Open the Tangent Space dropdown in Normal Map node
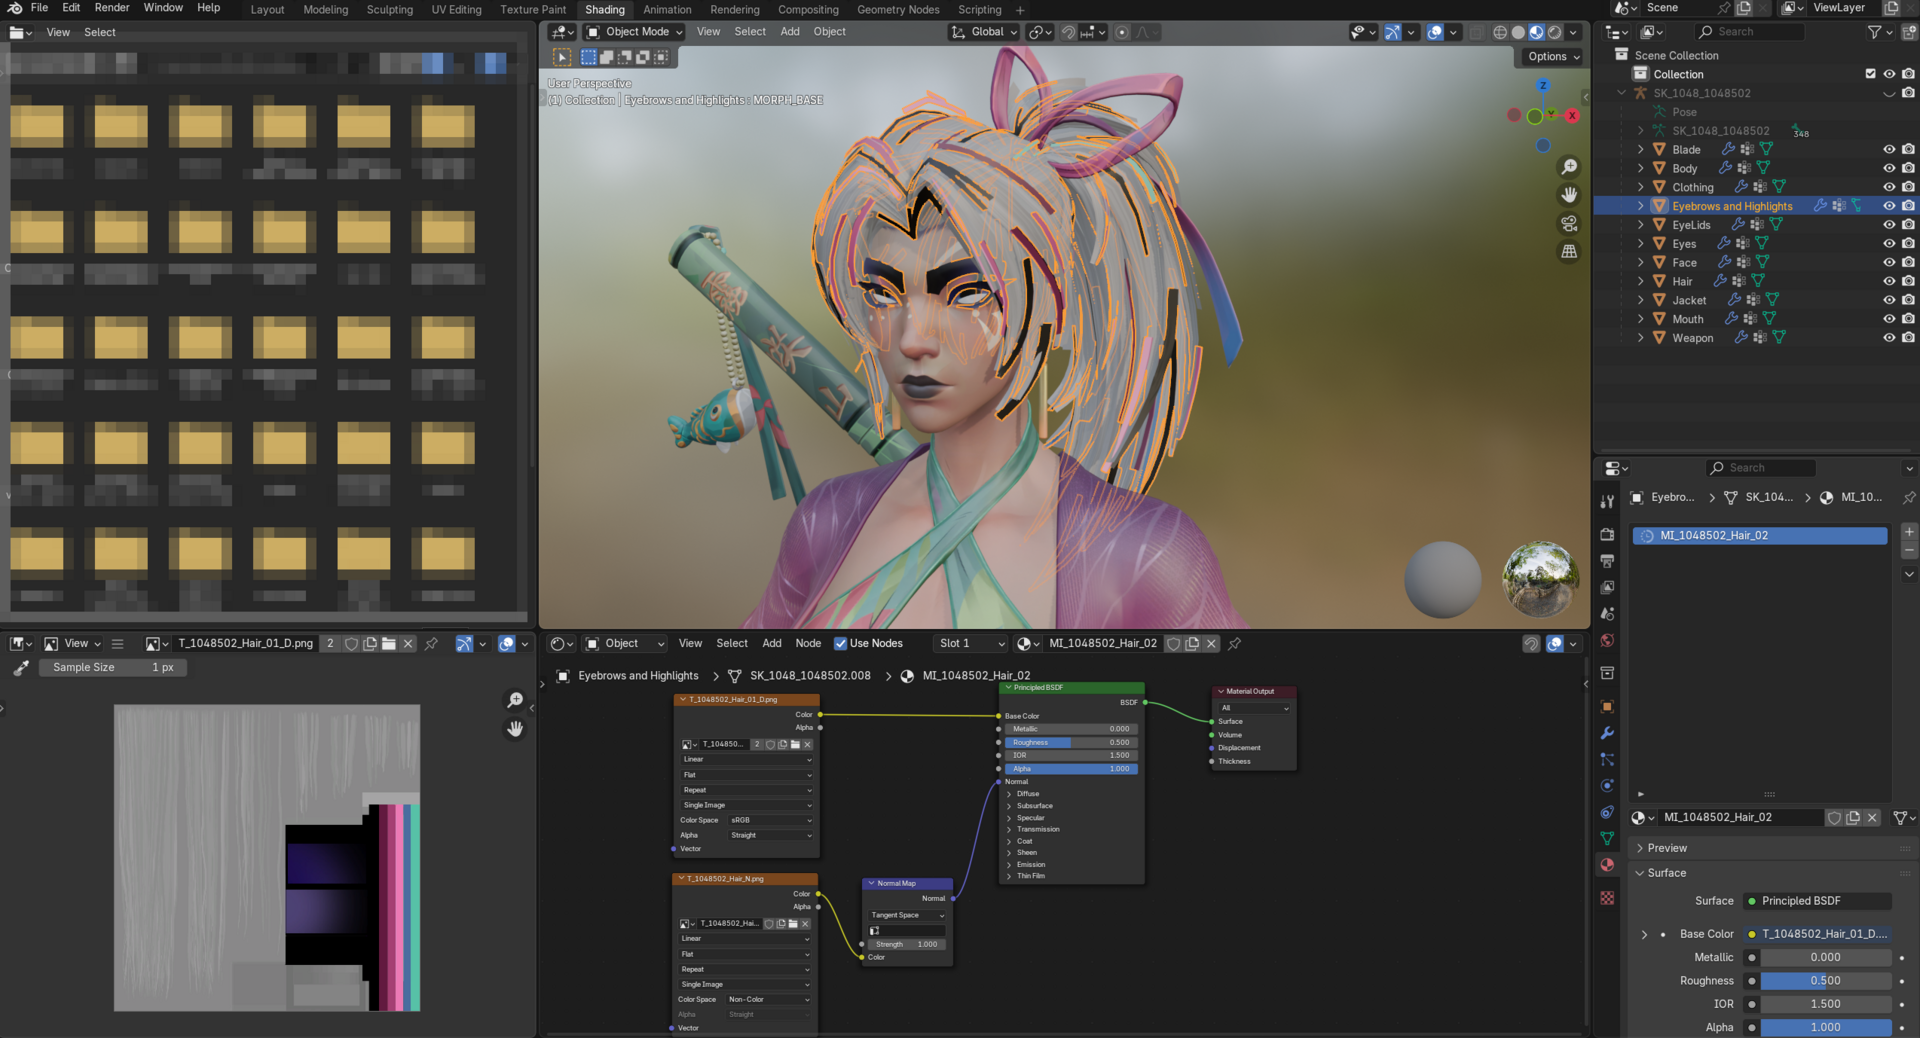Viewport: 1920px width, 1038px height. (907, 915)
